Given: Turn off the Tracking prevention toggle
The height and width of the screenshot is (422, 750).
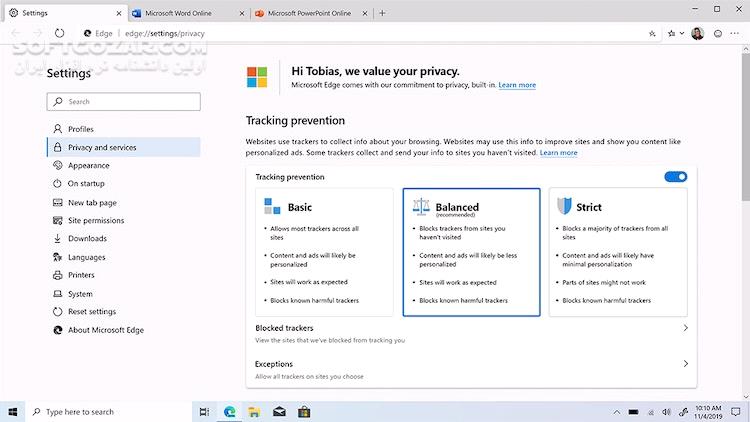Looking at the screenshot, I should [675, 177].
